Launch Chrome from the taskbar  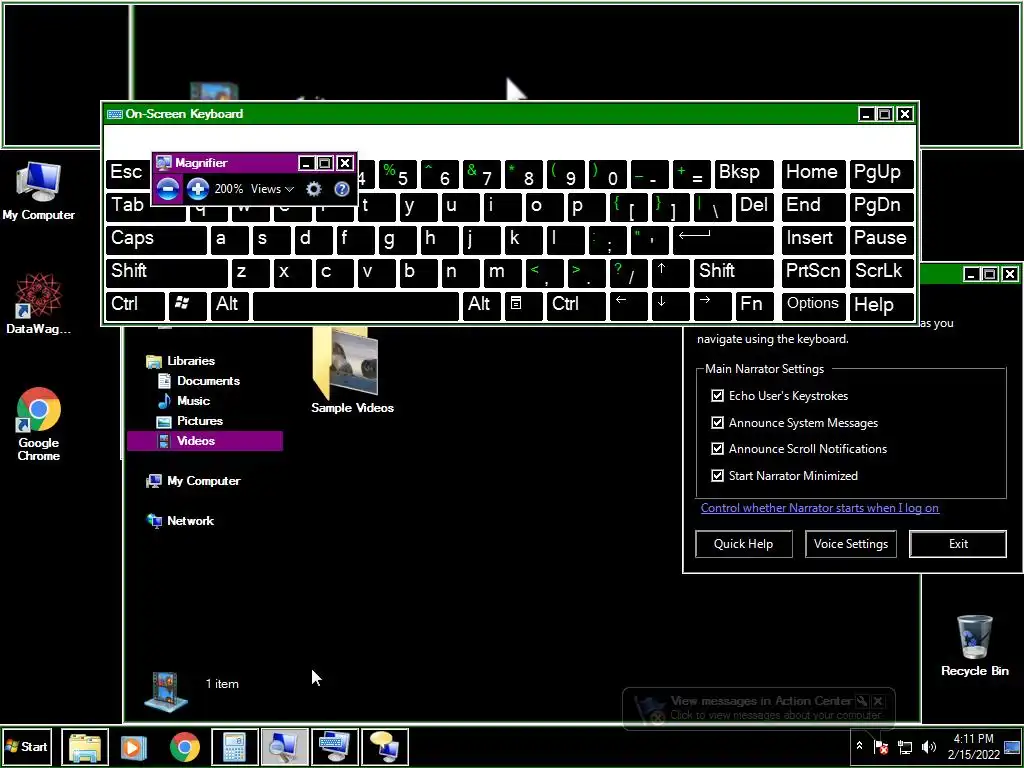185,746
